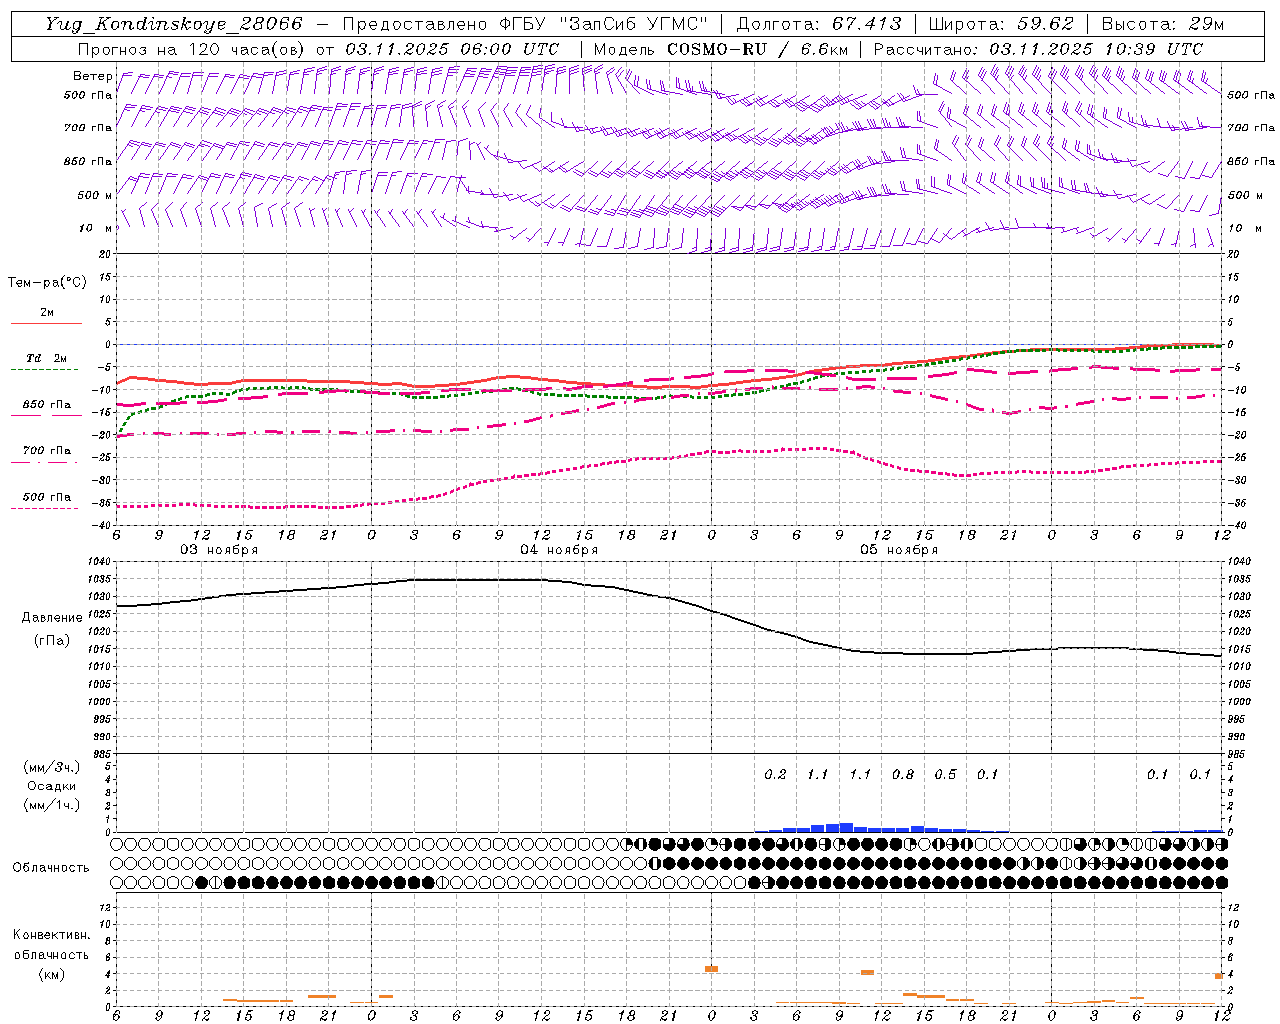This screenshot has height=1024, width=1280.
Task: Click the Долгота 67.413 value in header
Action: (866, 24)
